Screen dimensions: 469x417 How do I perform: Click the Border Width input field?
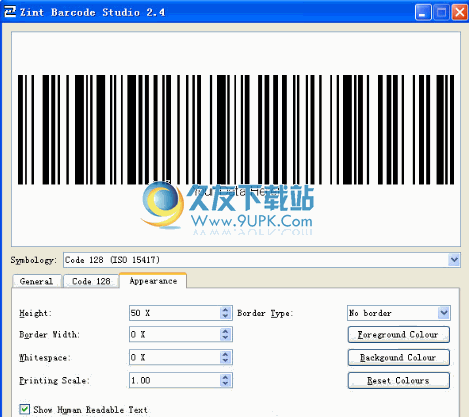pyautogui.click(x=175, y=334)
